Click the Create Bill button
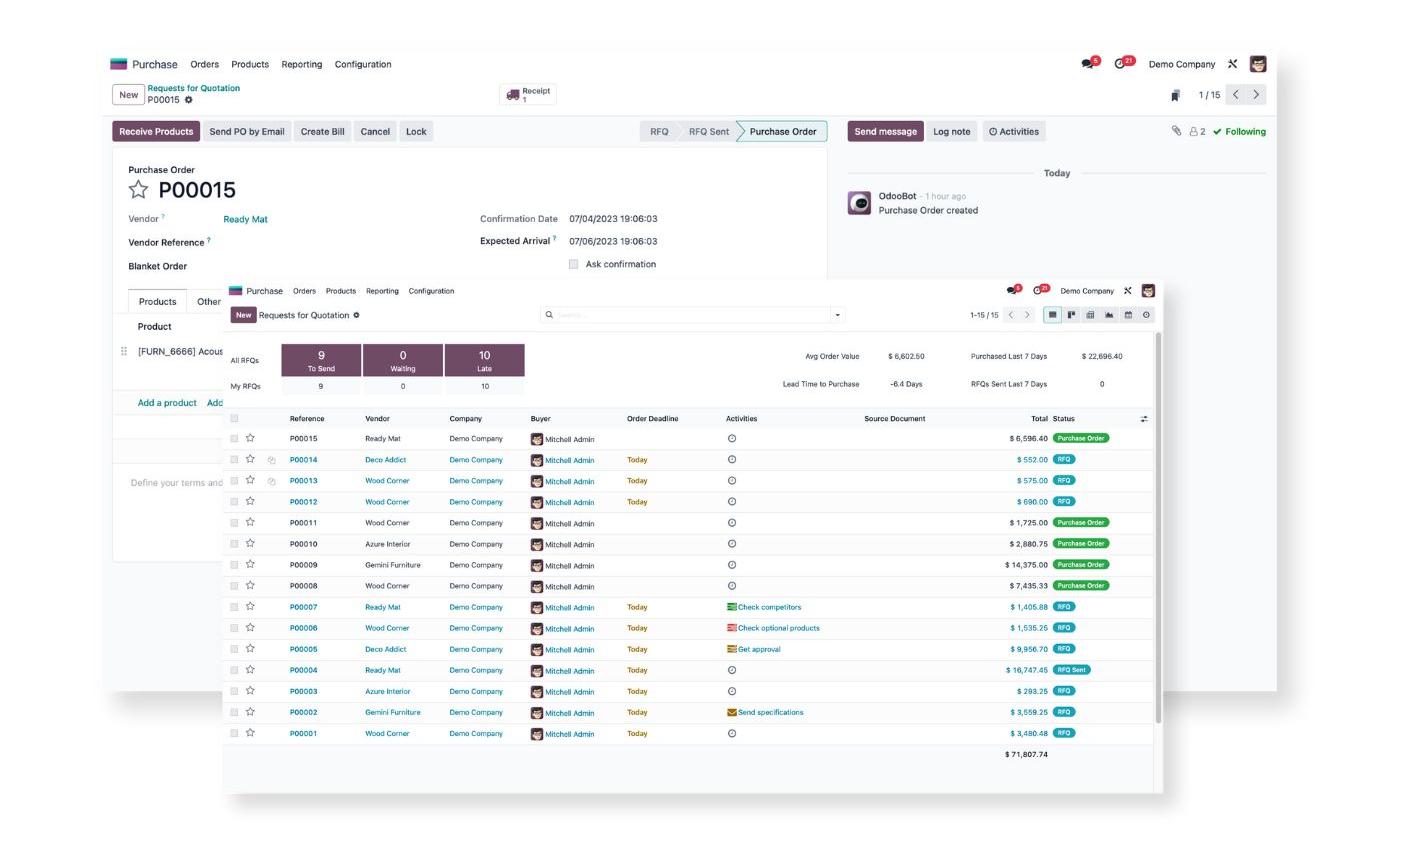The height and width of the screenshot is (845, 1410). click(x=321, y=131)
